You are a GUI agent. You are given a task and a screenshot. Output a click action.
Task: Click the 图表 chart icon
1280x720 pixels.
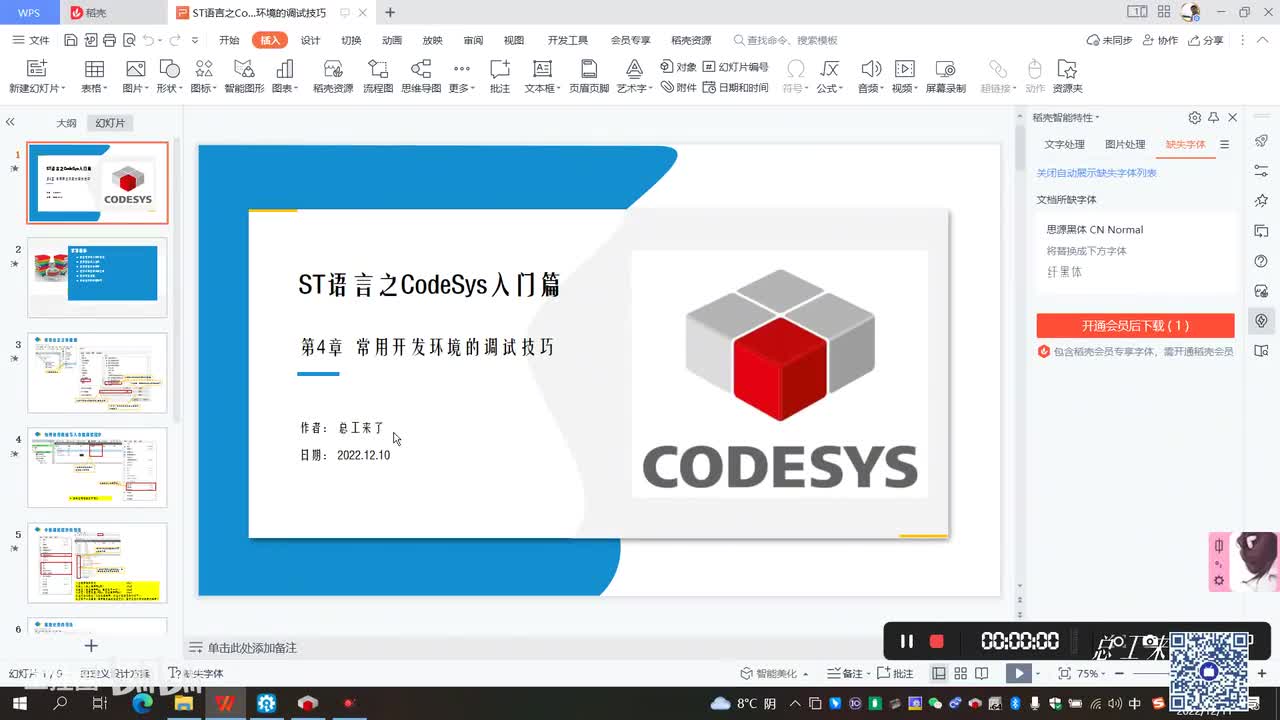(x=285, y=69)
